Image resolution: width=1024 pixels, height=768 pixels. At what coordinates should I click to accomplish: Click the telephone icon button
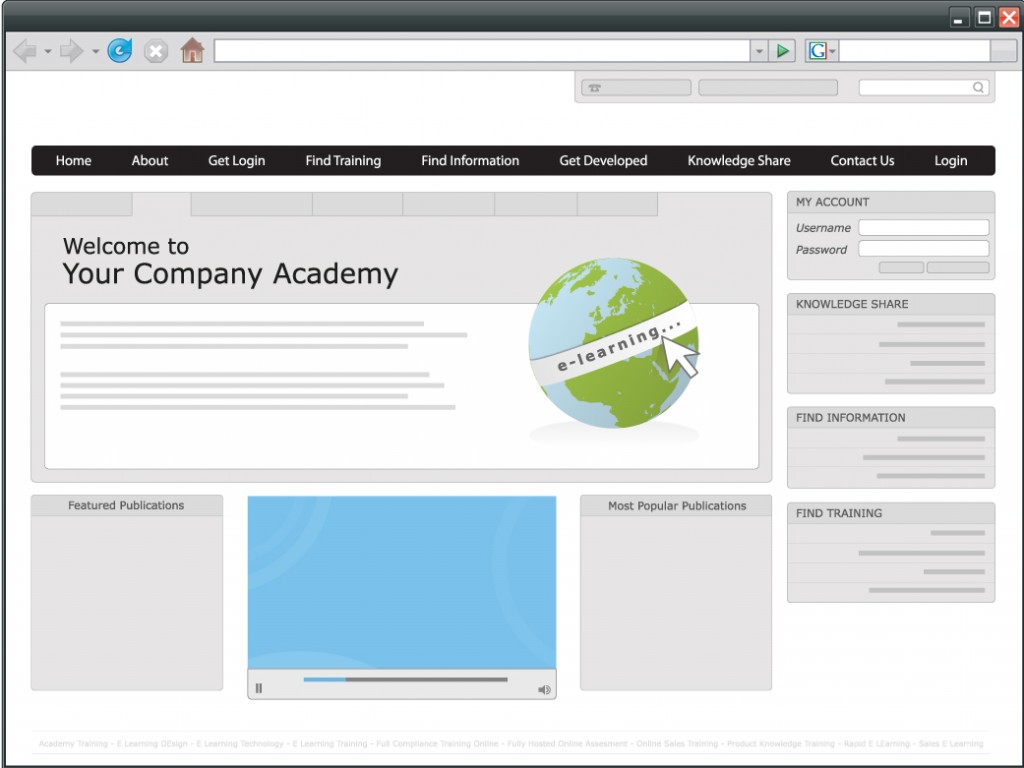(x=635, y=88)
